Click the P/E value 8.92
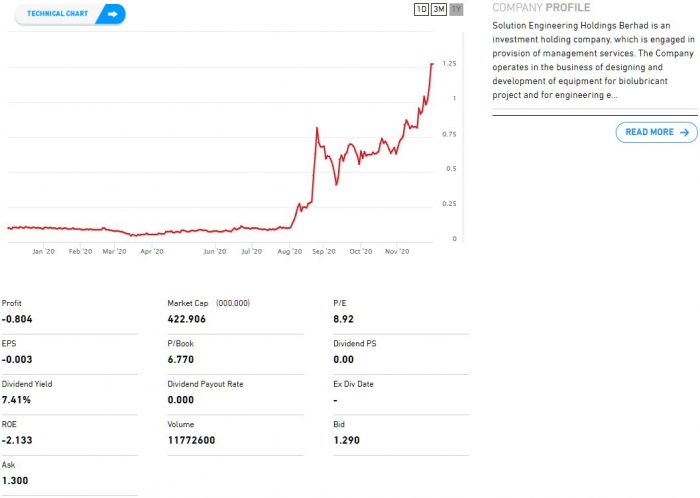Viewport: 700px width, 498px height. tap(343, 319)
